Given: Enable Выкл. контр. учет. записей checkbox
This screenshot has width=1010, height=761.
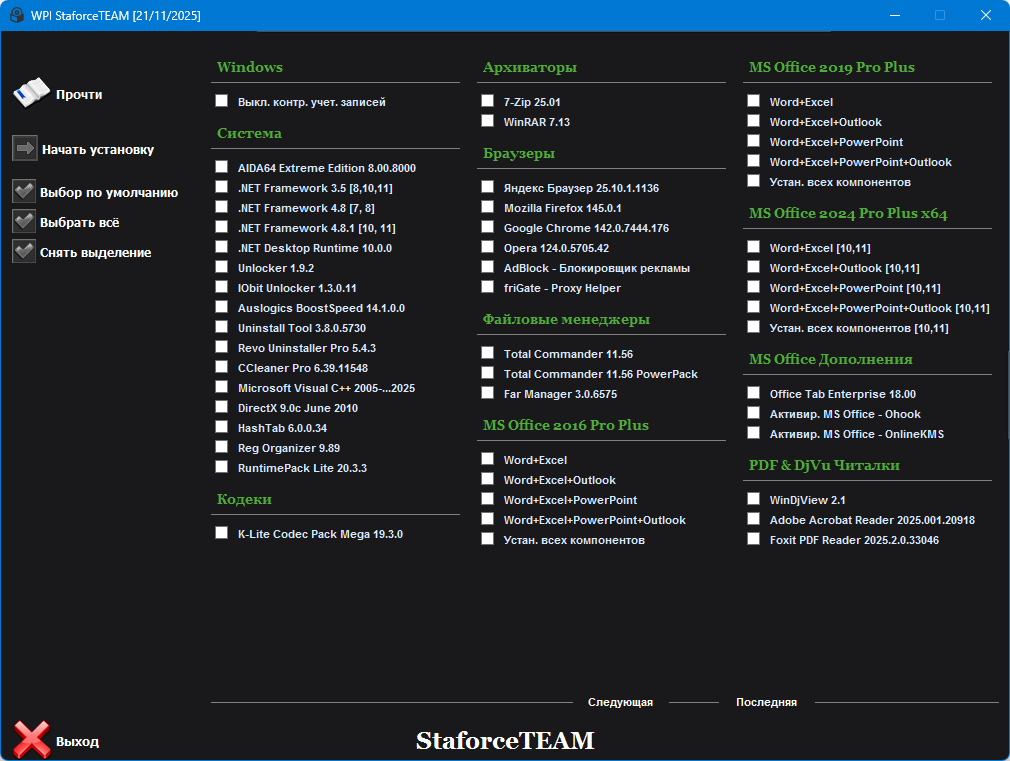Looking at the screenshot, I should (x=222, y=101).
